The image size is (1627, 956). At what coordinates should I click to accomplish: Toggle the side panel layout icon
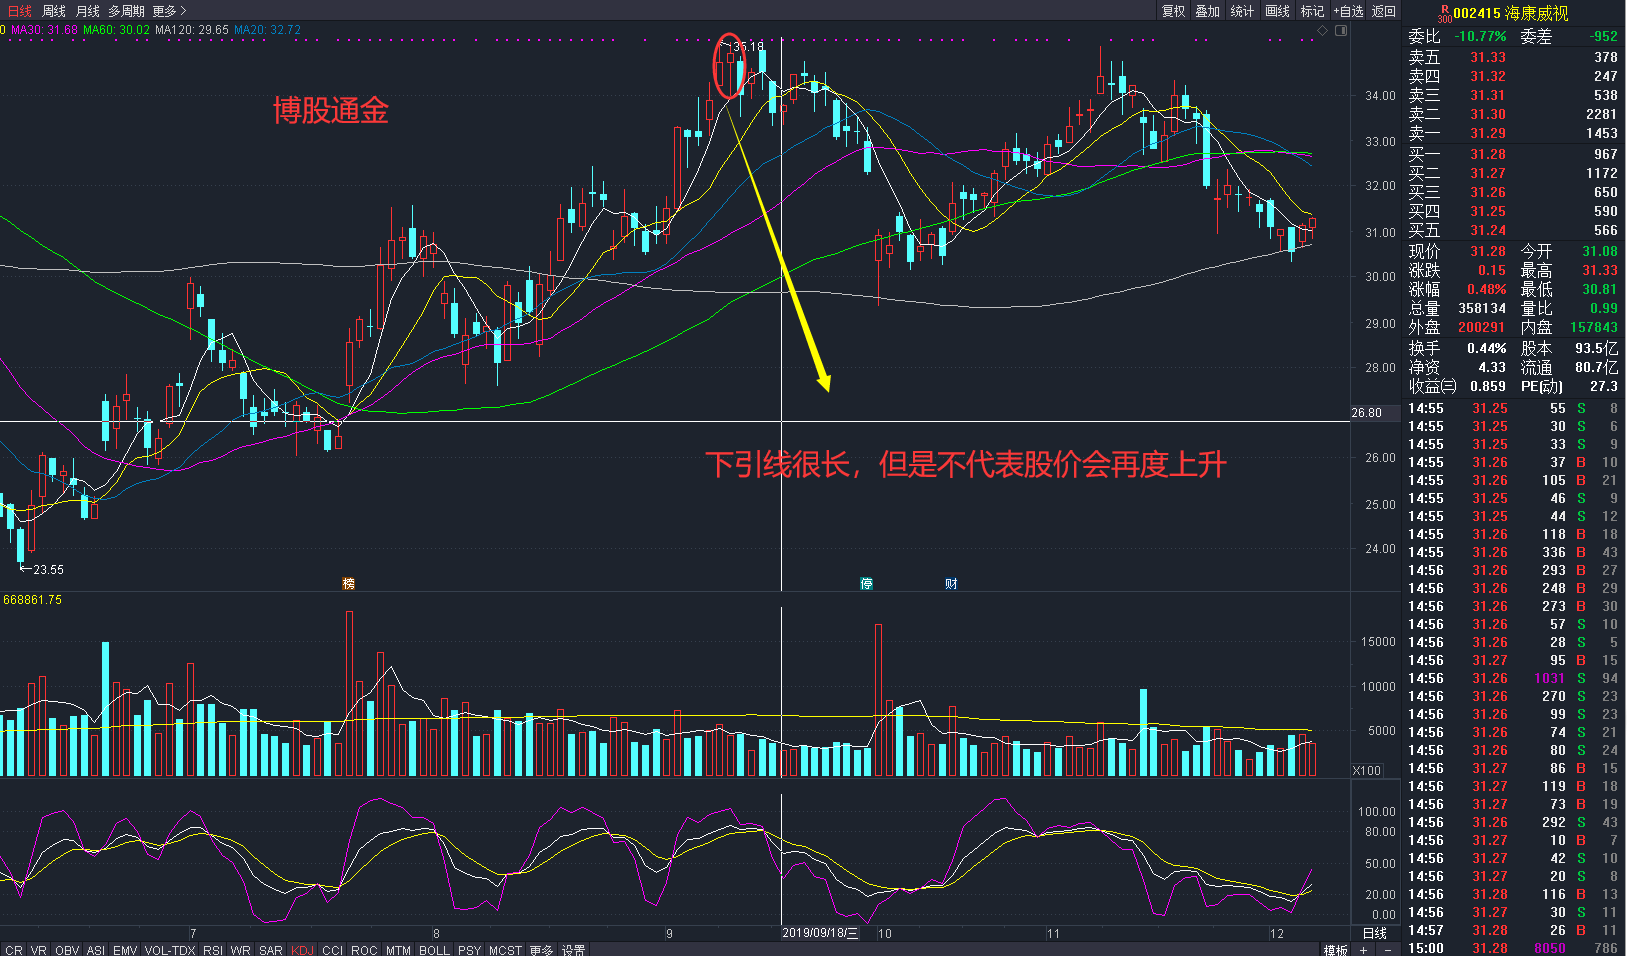tap(1341, 30)
